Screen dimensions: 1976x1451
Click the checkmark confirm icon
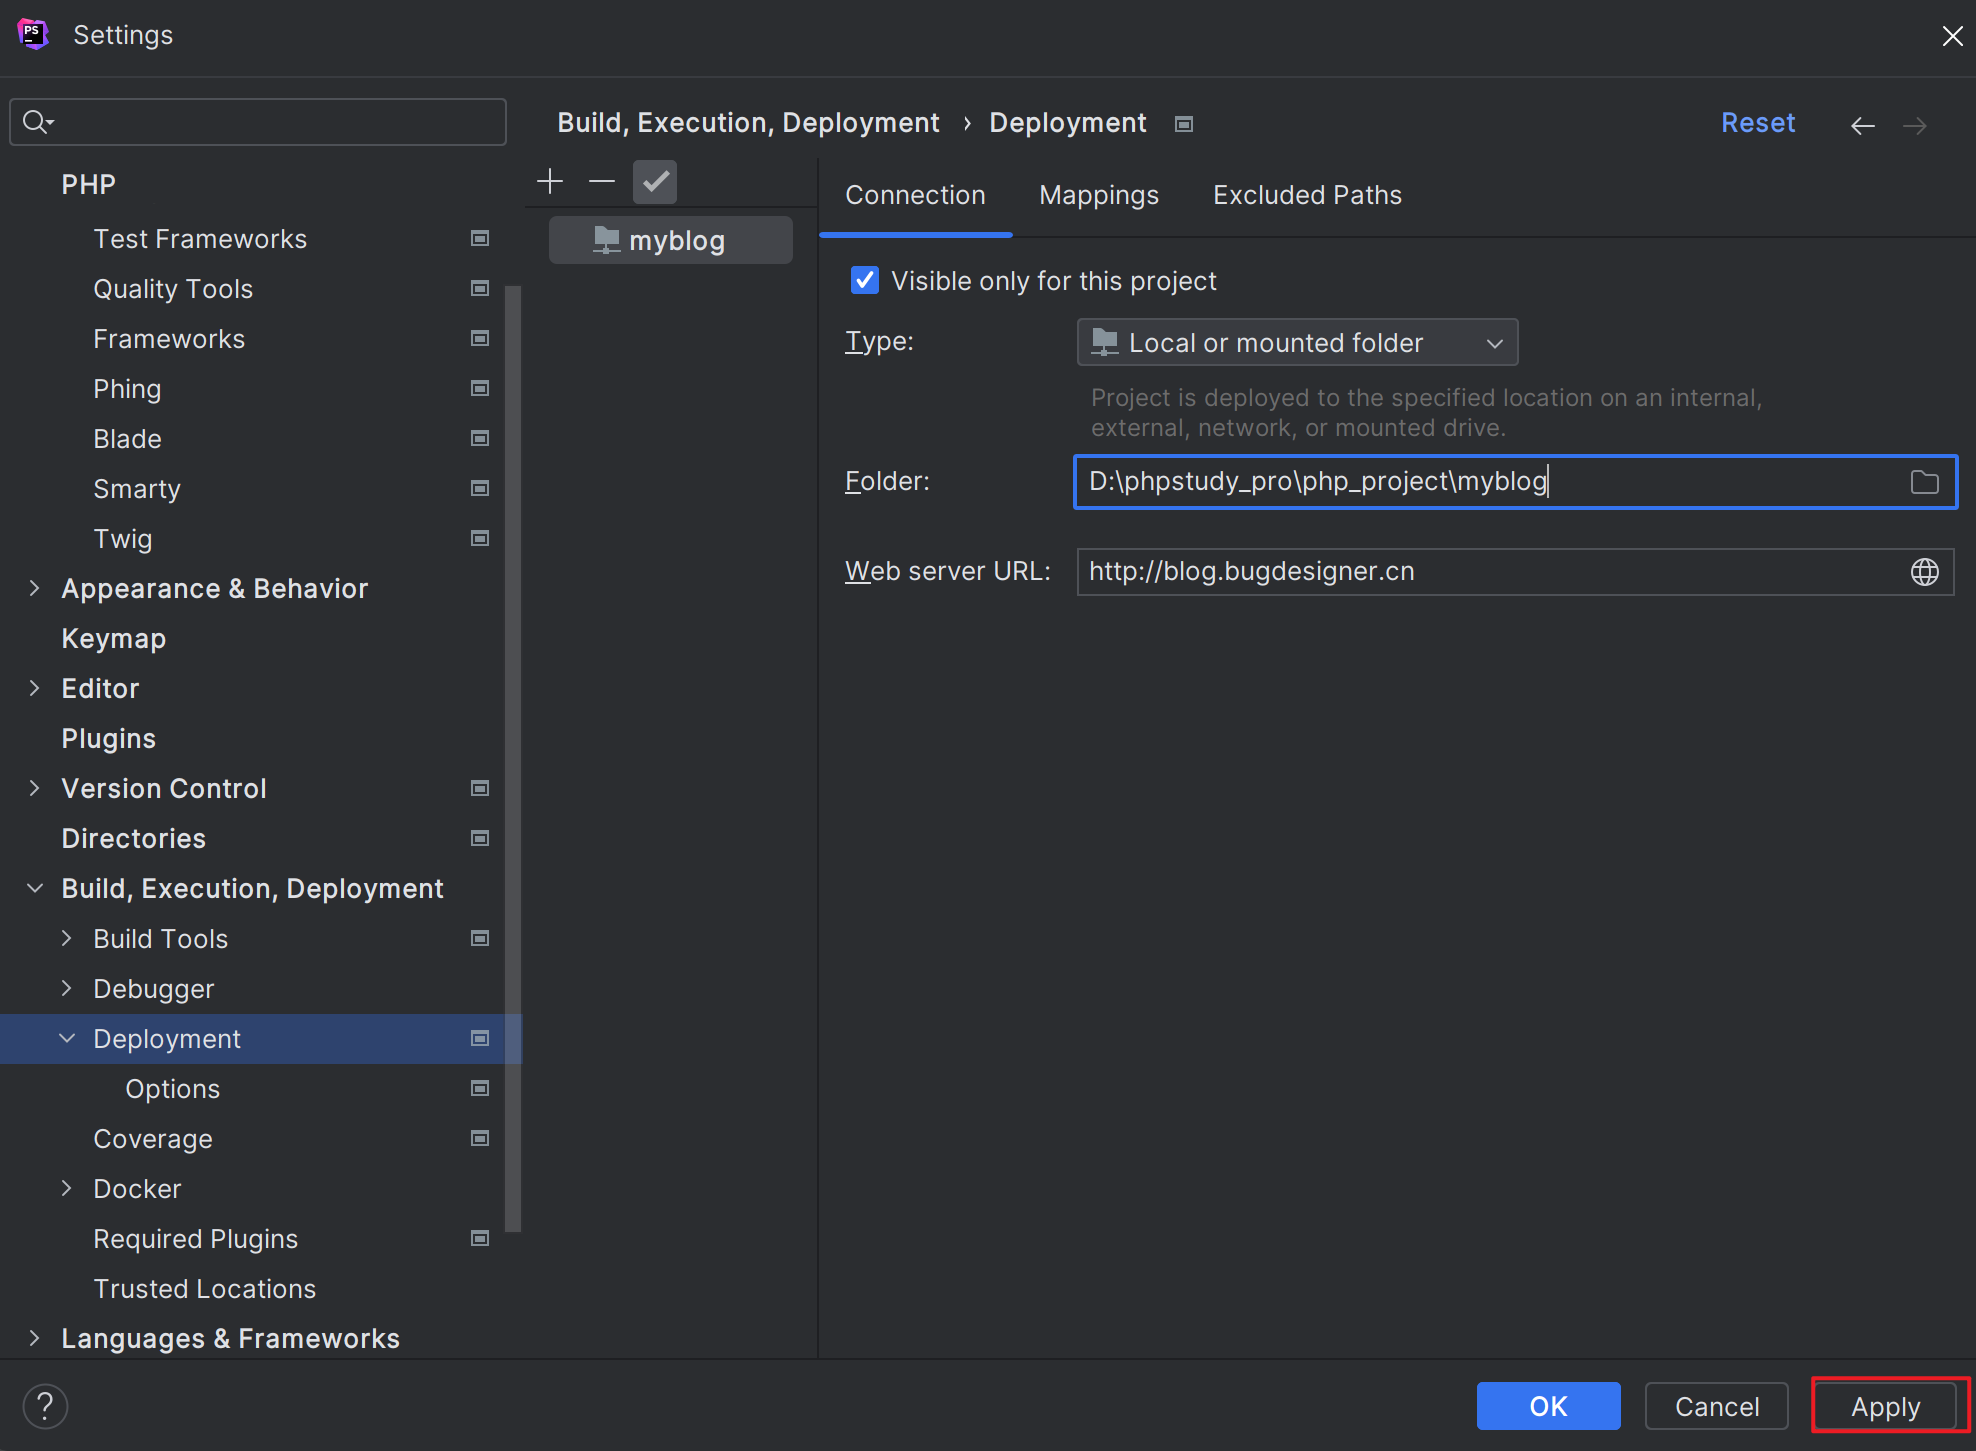click(x=654, y=181)
